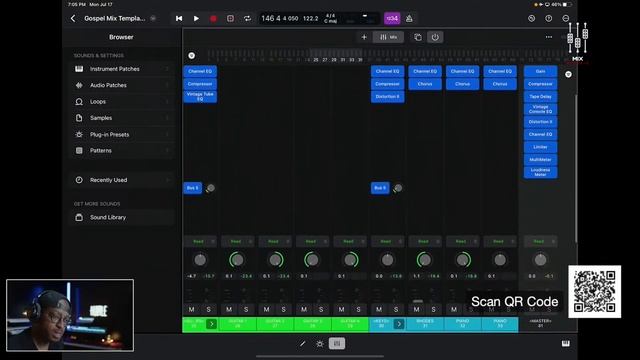
Task: Open Samples in Browser
Action: click(x=122, y=118)
